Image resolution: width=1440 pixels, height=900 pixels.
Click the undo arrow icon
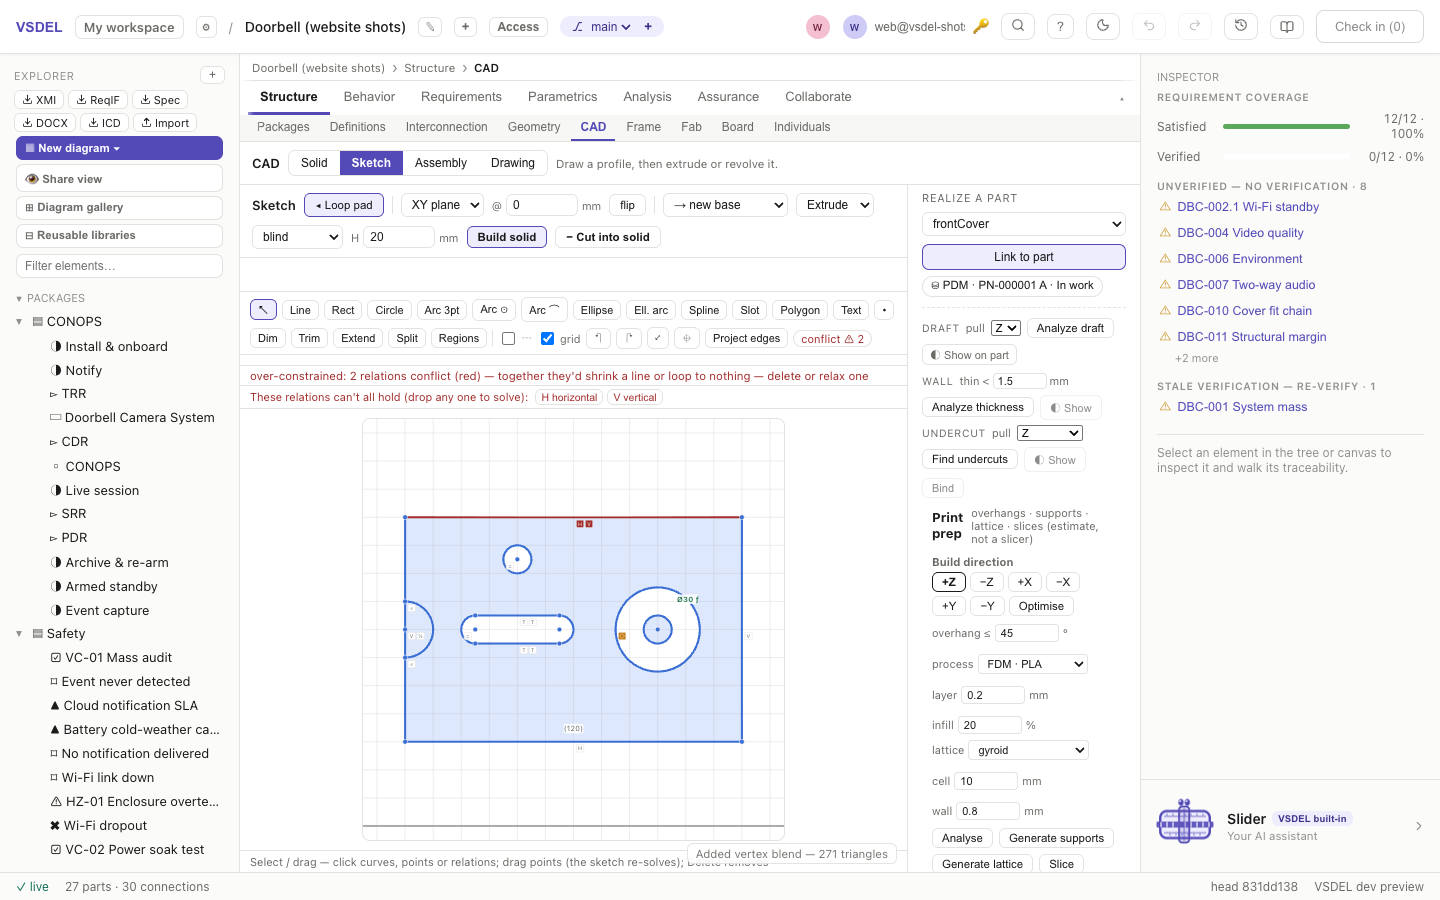coord(1149,27)
